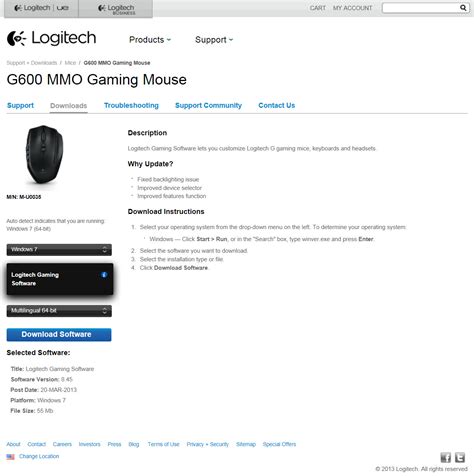This screenshot has width=474, height=476.
Task: Click the search magnifier icon
Action: (463, 8)
